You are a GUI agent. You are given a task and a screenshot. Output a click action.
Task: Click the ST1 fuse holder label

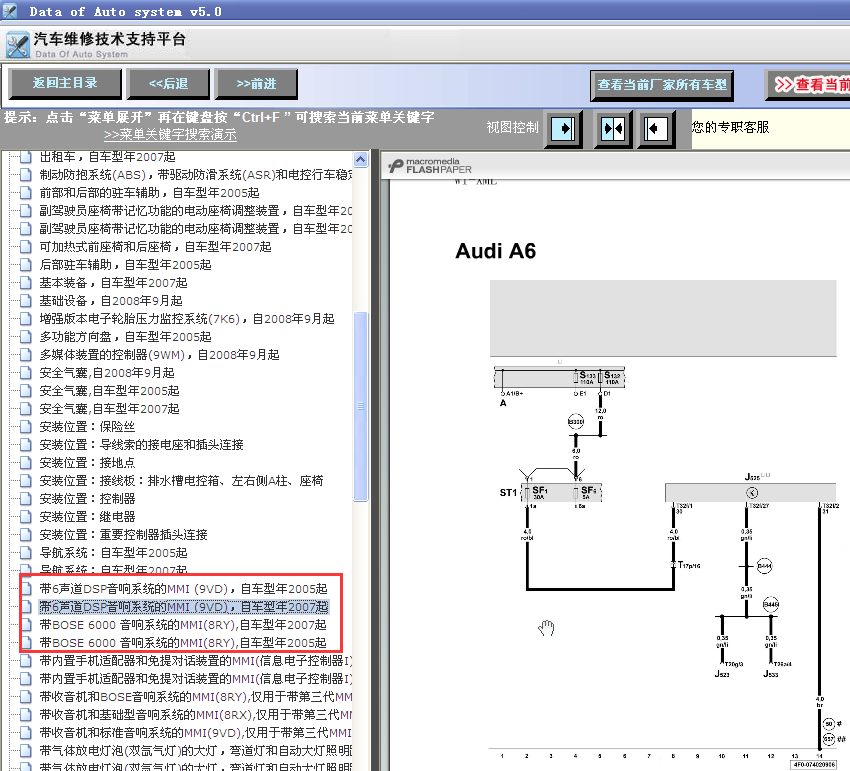click(x=508, y=492)
